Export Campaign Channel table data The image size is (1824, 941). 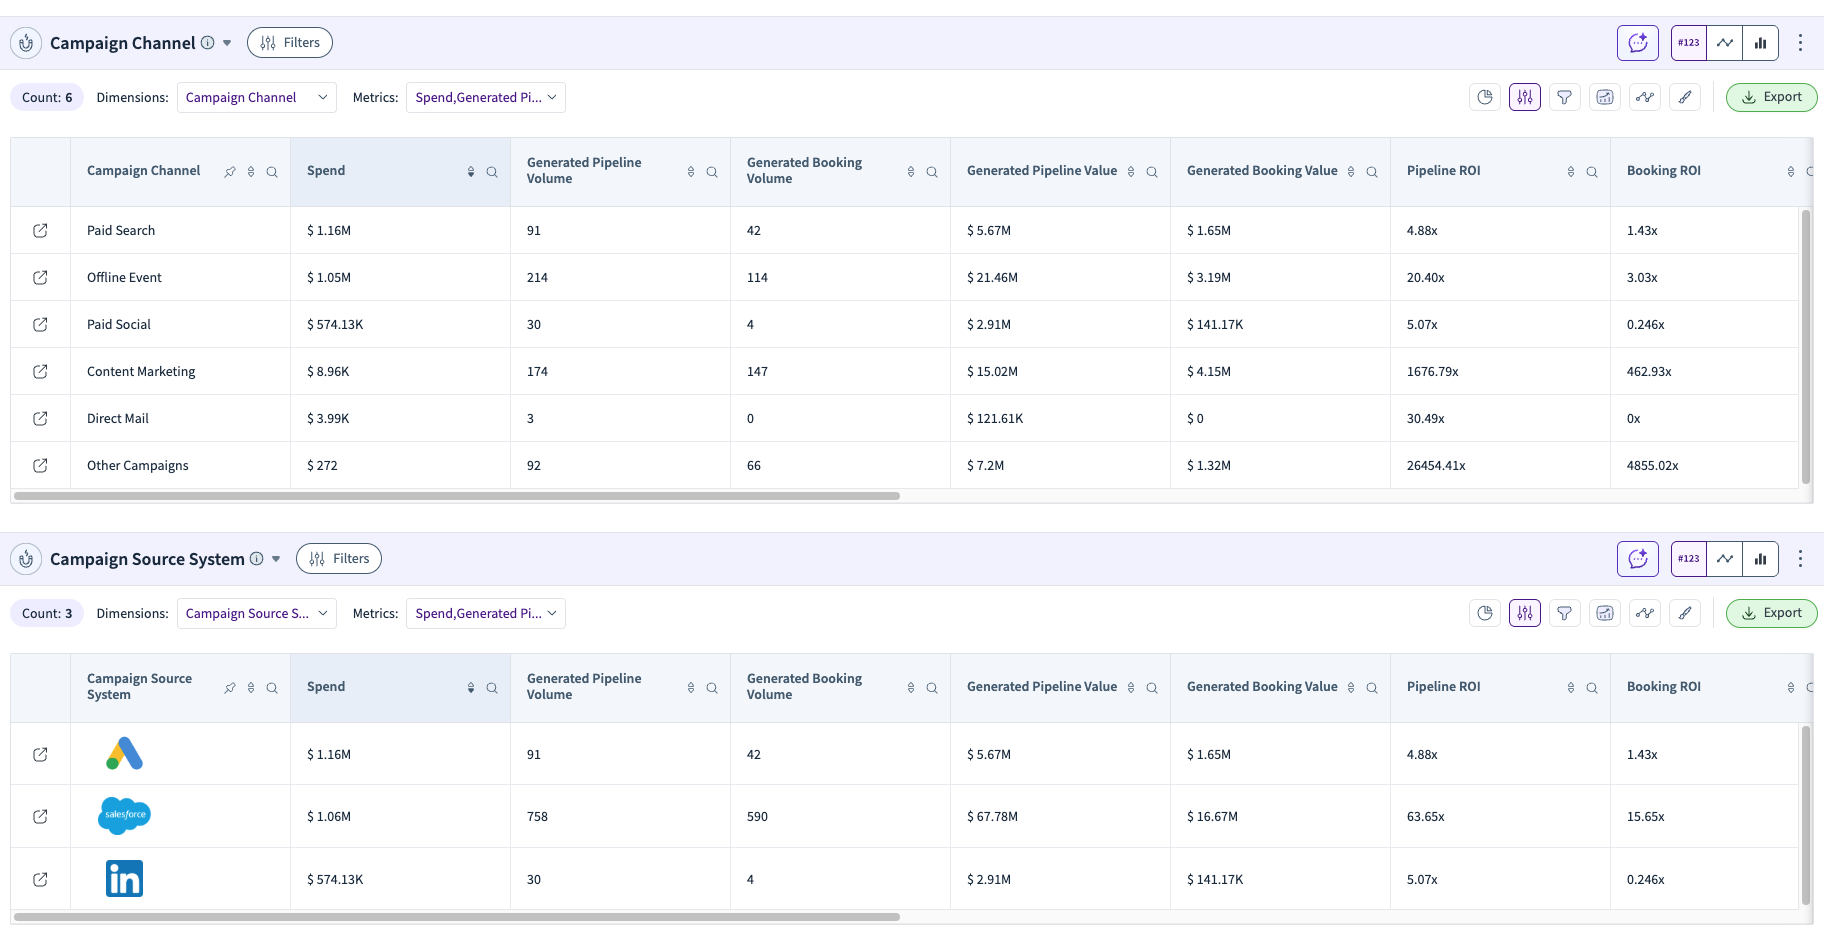tap(1771, 97)
